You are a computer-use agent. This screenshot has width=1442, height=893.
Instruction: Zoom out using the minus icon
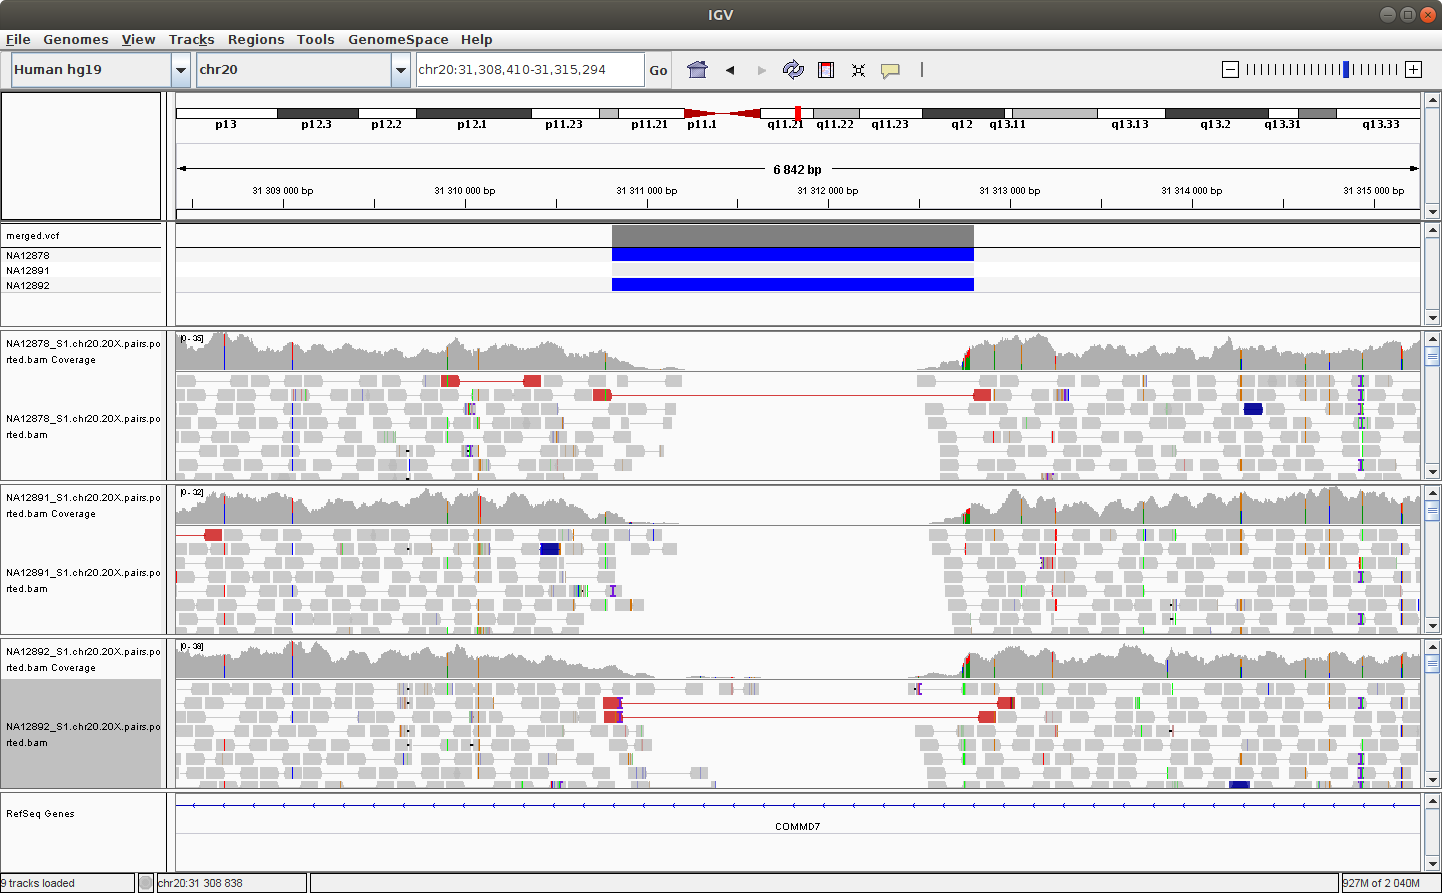tap(1231, 69)
